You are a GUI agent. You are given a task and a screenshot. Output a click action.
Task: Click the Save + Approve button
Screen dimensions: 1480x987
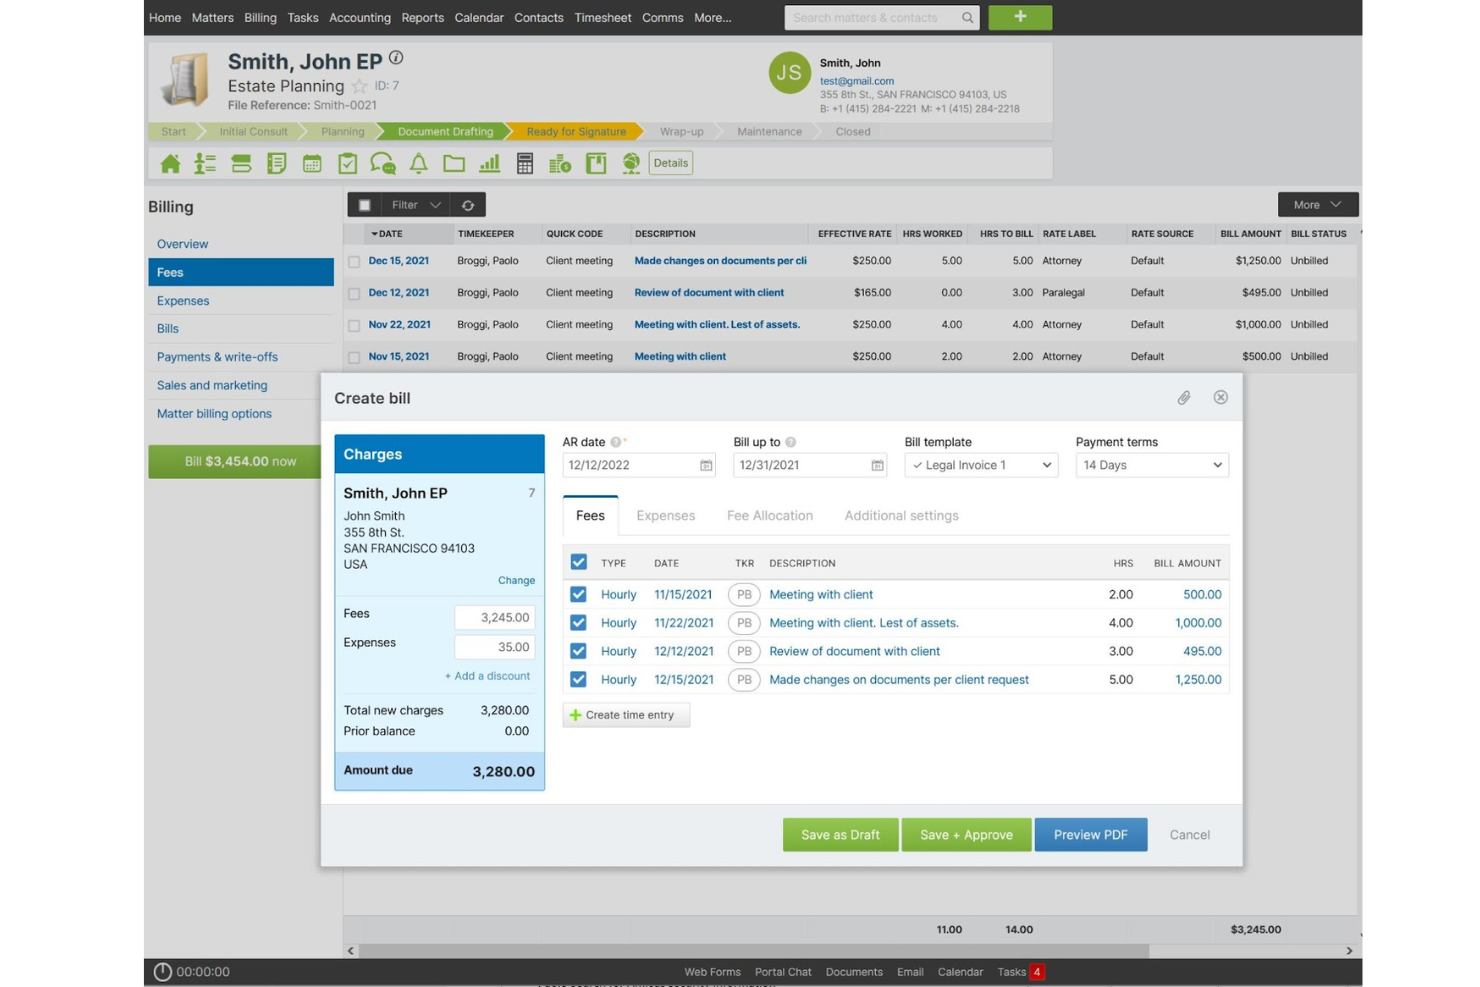(966, 835)
